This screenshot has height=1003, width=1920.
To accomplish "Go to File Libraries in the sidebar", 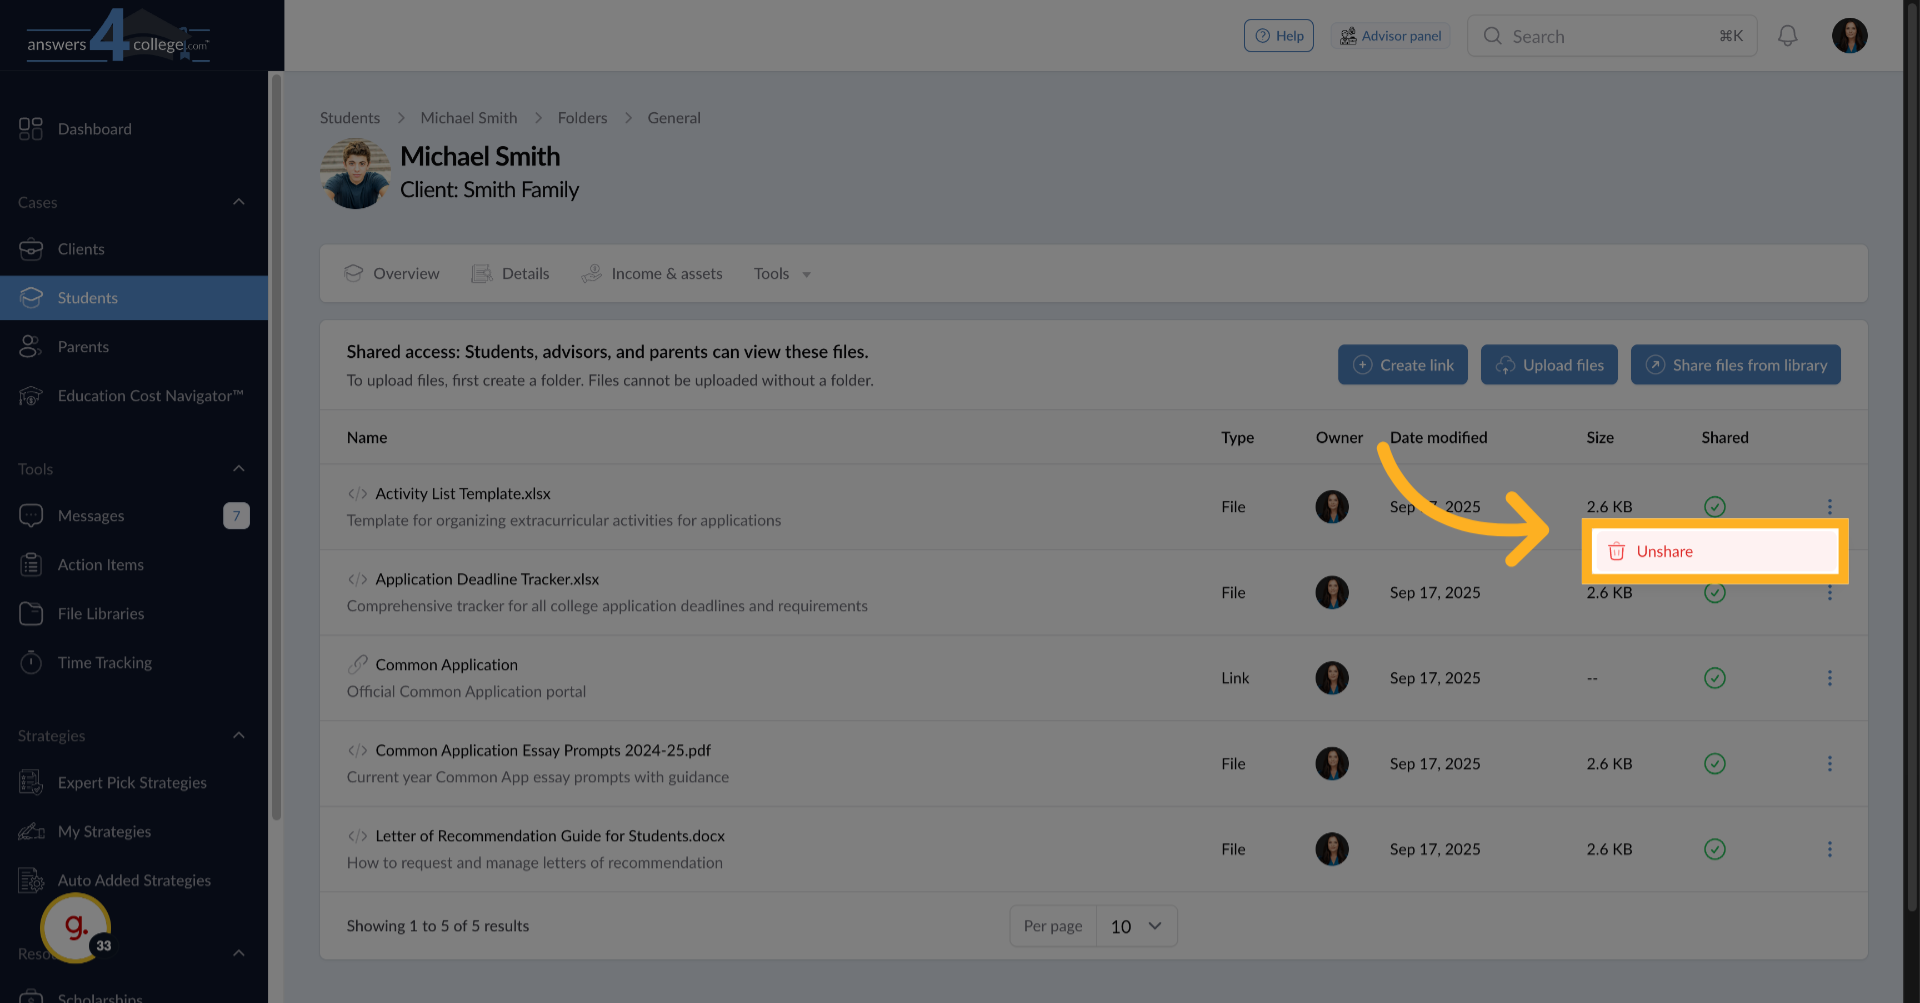I will point(100,613).
